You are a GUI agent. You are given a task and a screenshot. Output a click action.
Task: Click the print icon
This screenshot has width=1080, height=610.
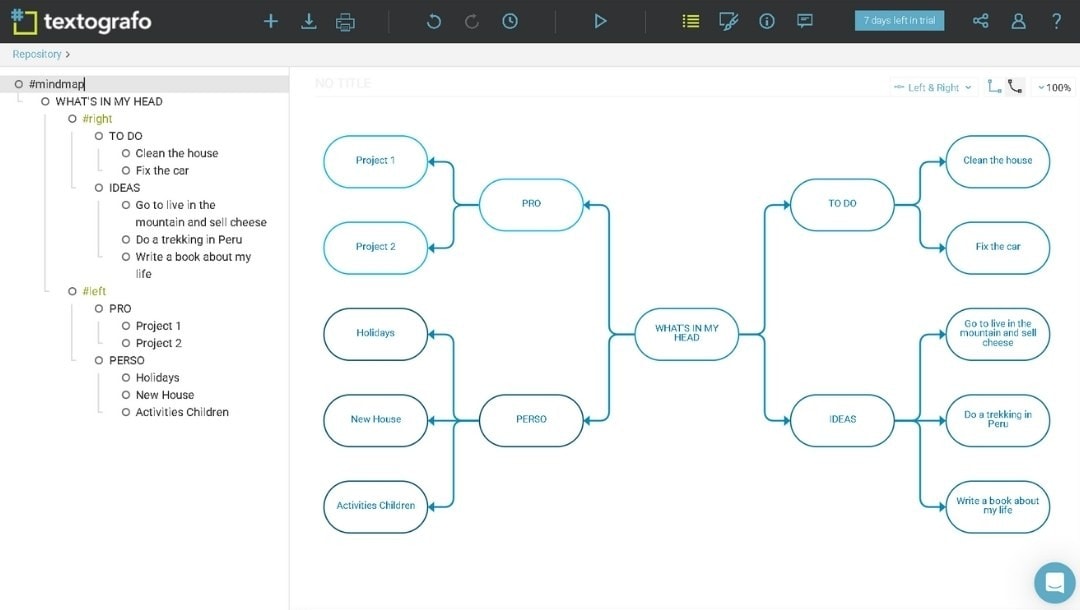[x=345, y=20]
